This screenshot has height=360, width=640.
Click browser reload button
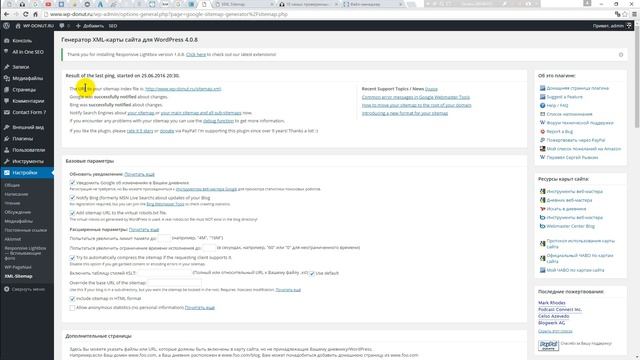click(x=26, y=14)
